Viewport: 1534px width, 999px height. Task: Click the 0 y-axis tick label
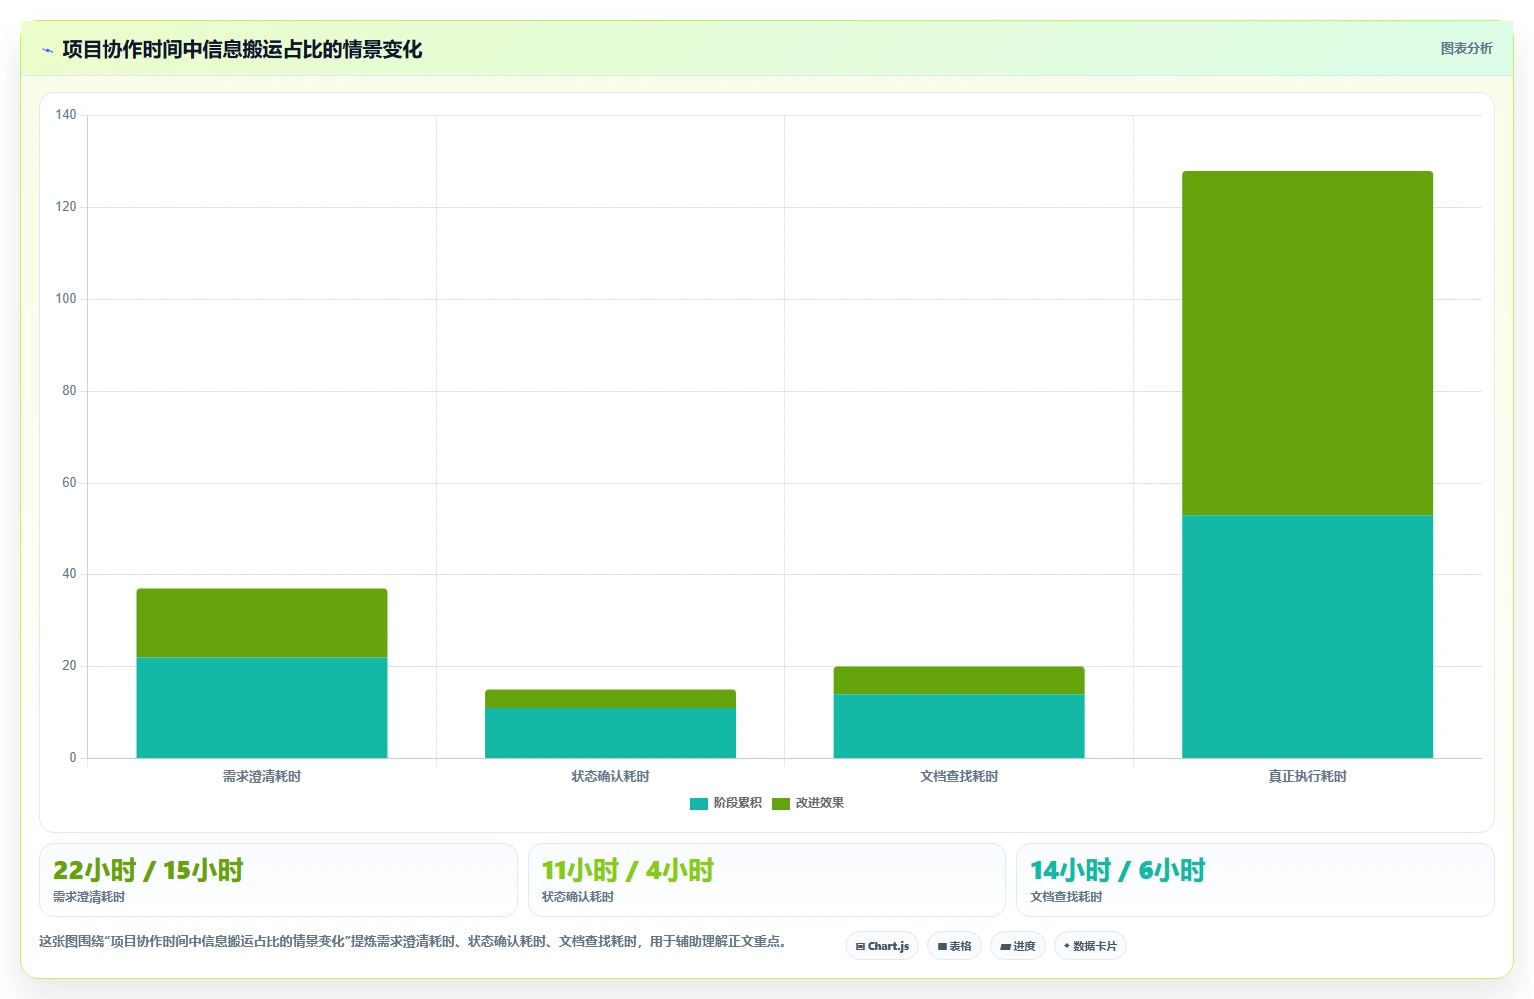coord(73,758)
